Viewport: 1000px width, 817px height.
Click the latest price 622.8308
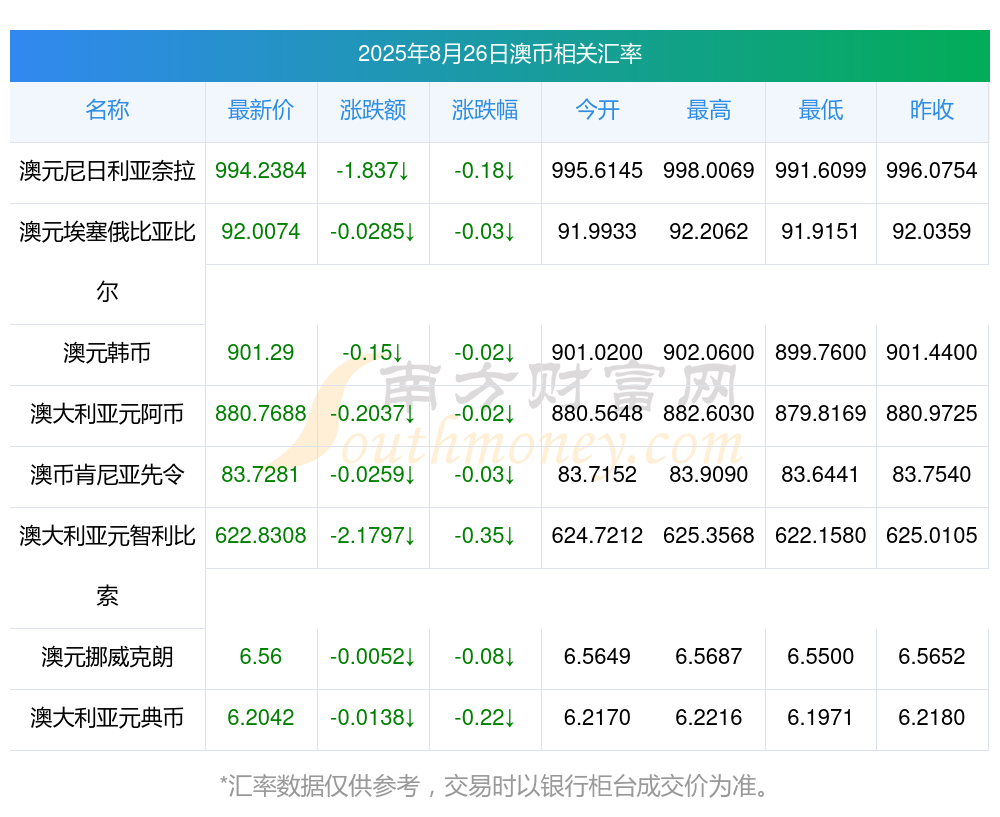(261, 536)
